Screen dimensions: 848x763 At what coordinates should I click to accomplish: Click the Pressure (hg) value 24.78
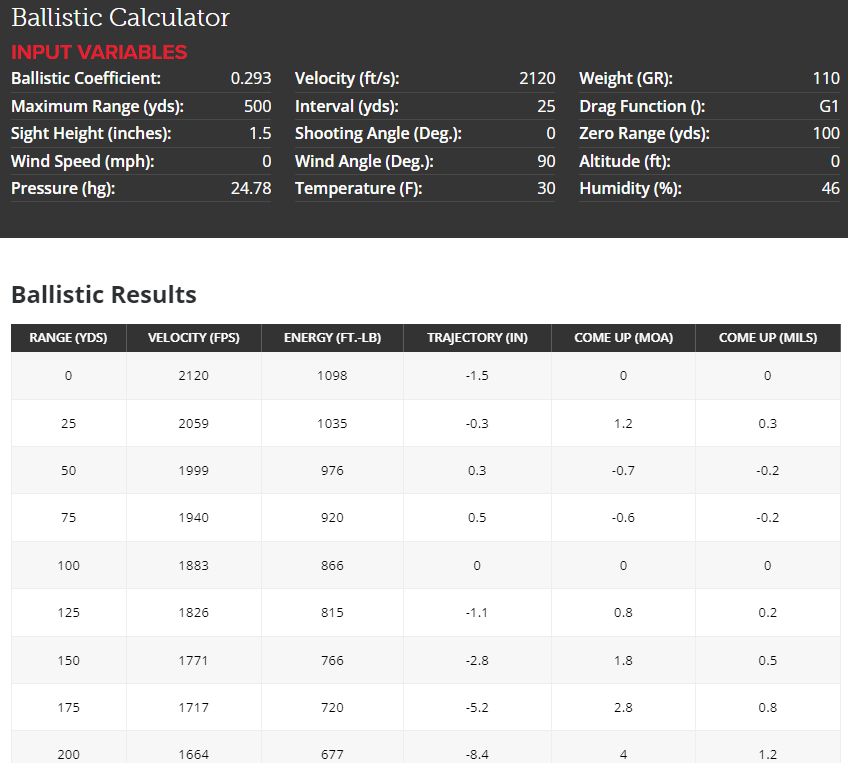click(251, 188)
